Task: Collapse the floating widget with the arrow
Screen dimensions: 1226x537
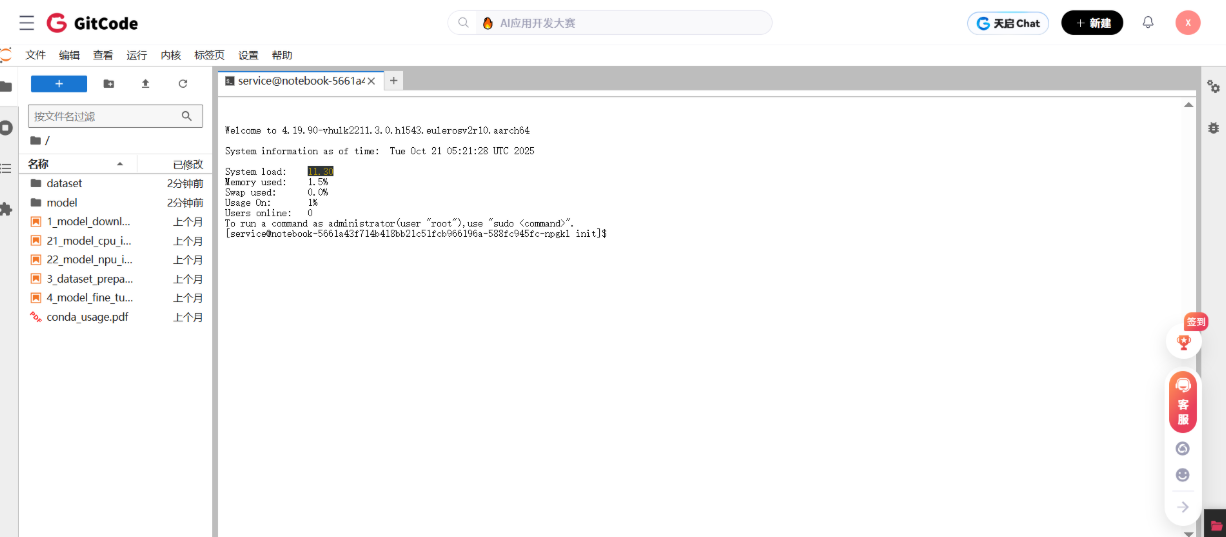Action: click(1183, 507)
